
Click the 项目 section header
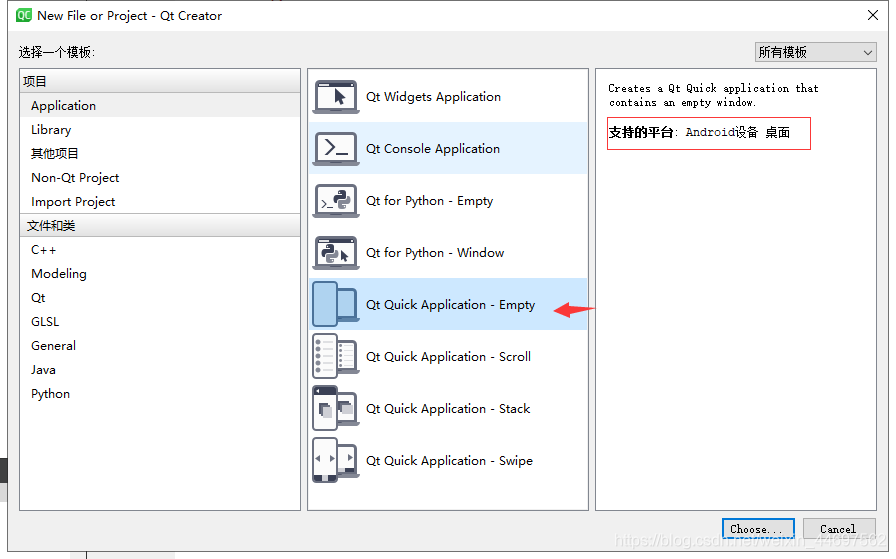pos(160,81)
